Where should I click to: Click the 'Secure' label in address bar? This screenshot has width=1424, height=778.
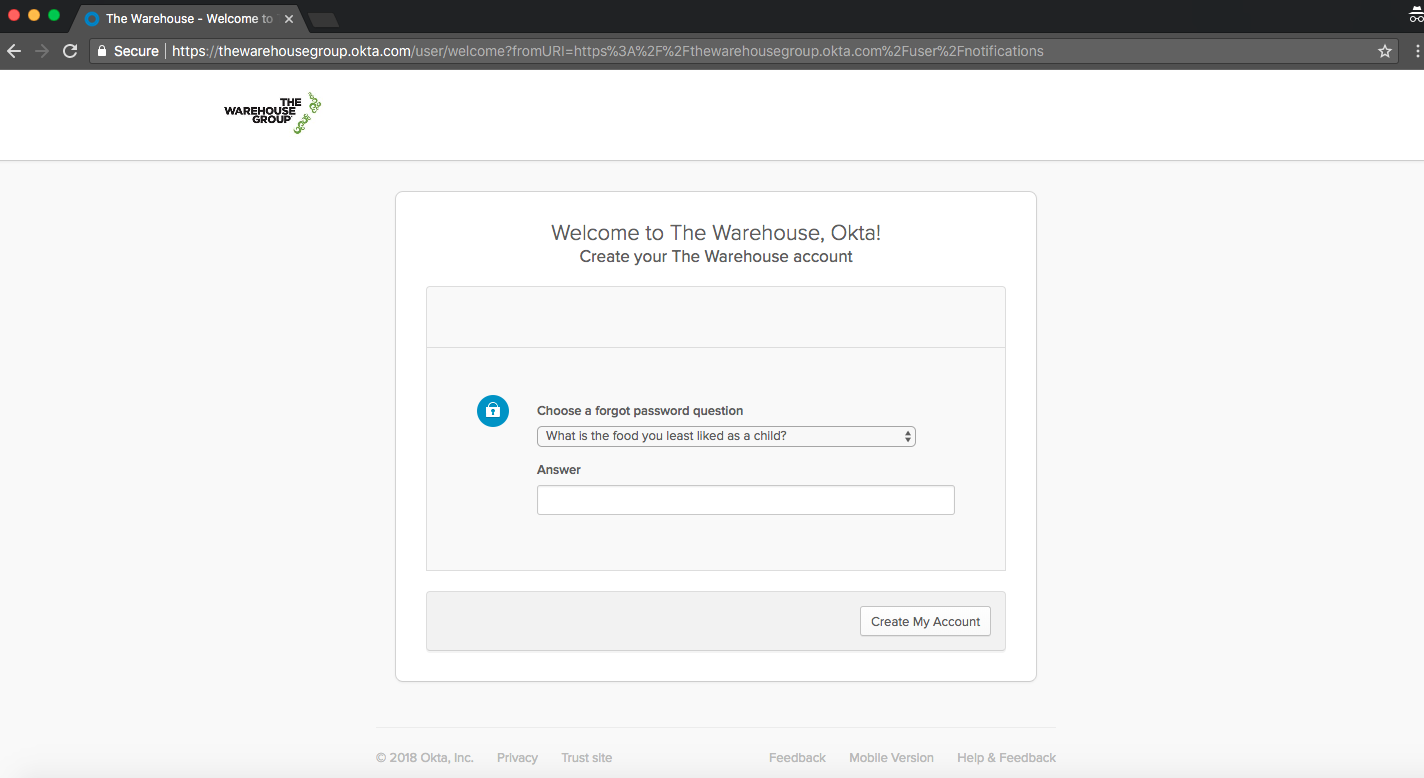point(136,51)
